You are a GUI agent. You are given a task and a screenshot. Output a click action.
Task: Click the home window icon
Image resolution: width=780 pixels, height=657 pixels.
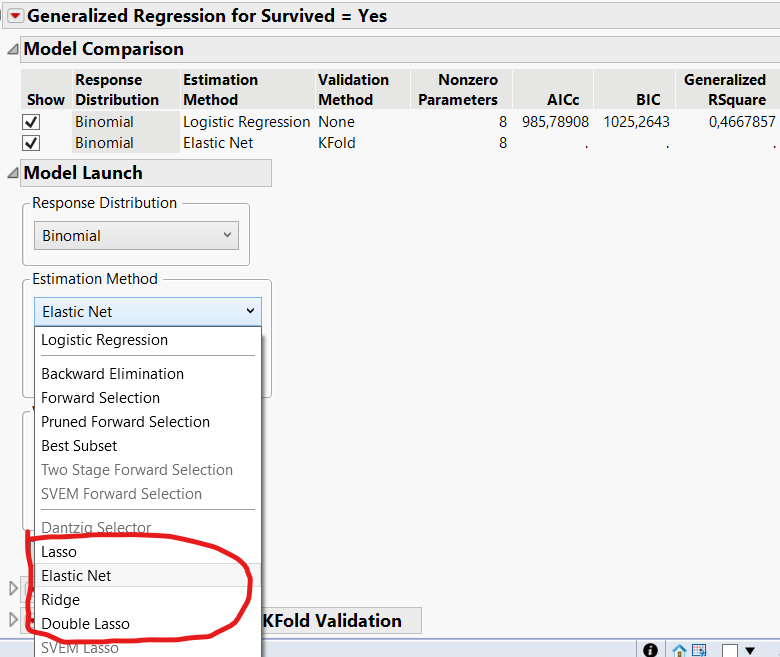[680, 650]
